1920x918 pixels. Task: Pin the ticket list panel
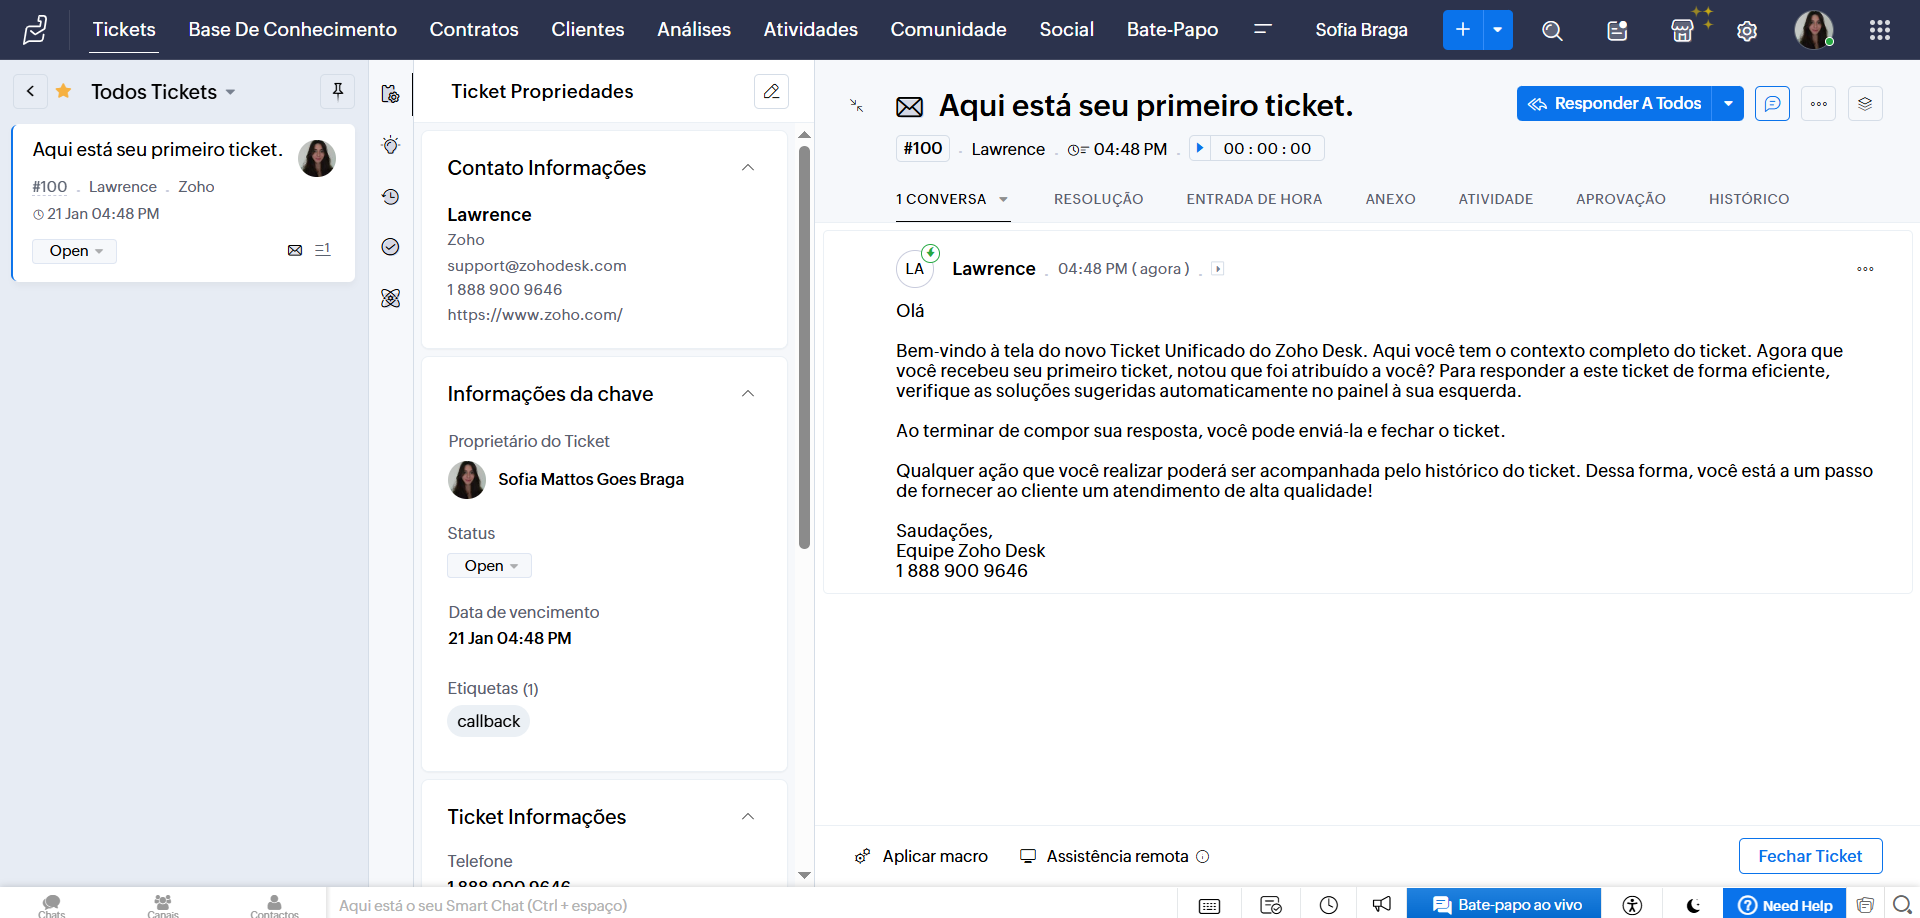(337, 91)
